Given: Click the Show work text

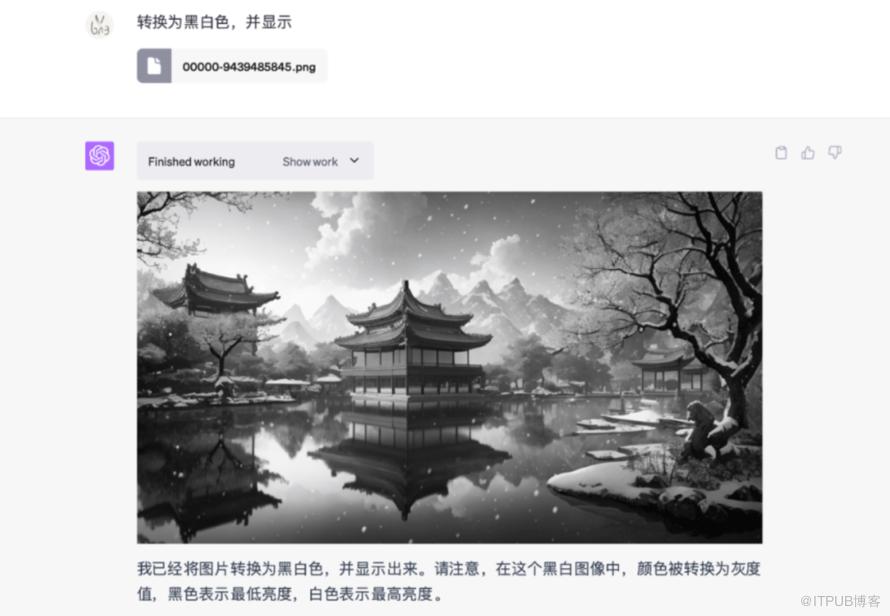Looking at the screenshot, I should (310, 162).
